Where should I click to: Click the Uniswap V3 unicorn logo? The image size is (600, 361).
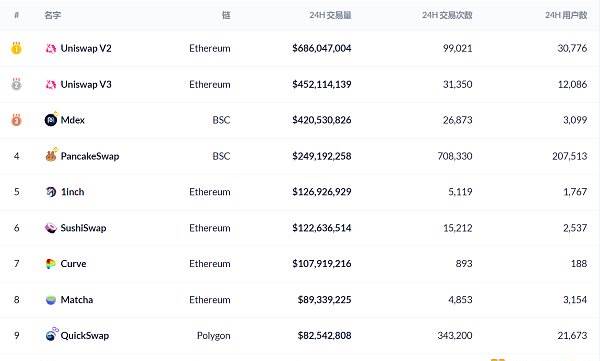[x=51, y=84]
